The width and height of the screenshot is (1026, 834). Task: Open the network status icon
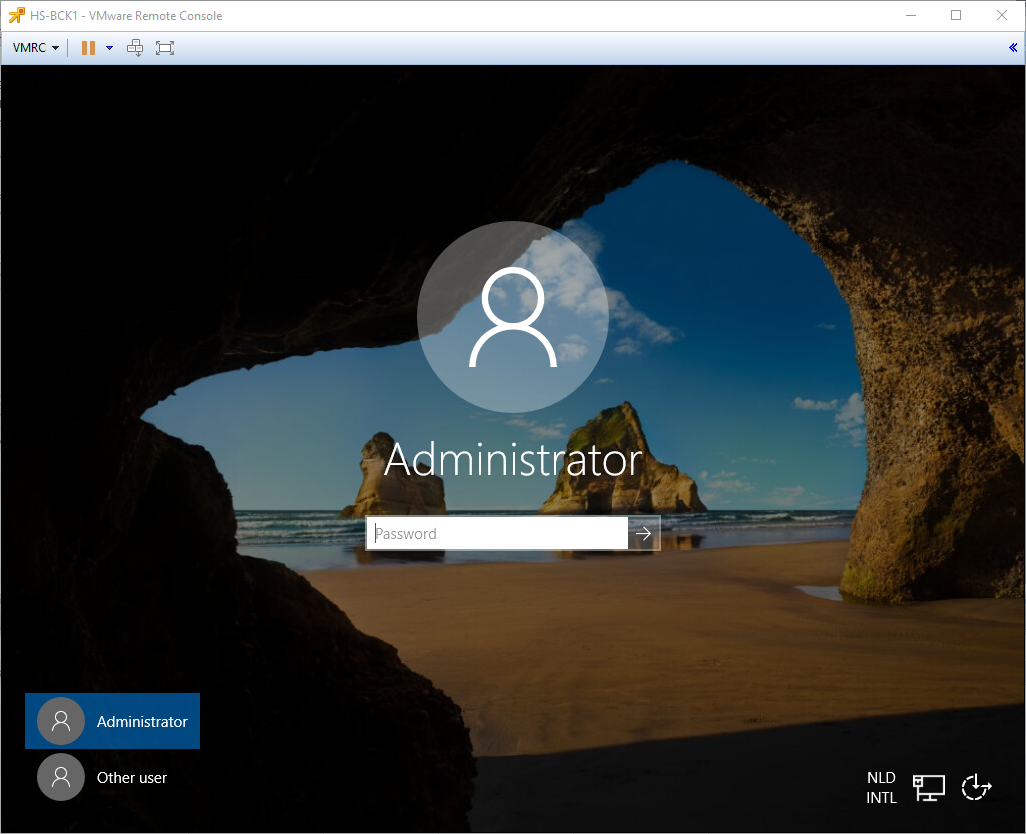[x=929, y=787]
